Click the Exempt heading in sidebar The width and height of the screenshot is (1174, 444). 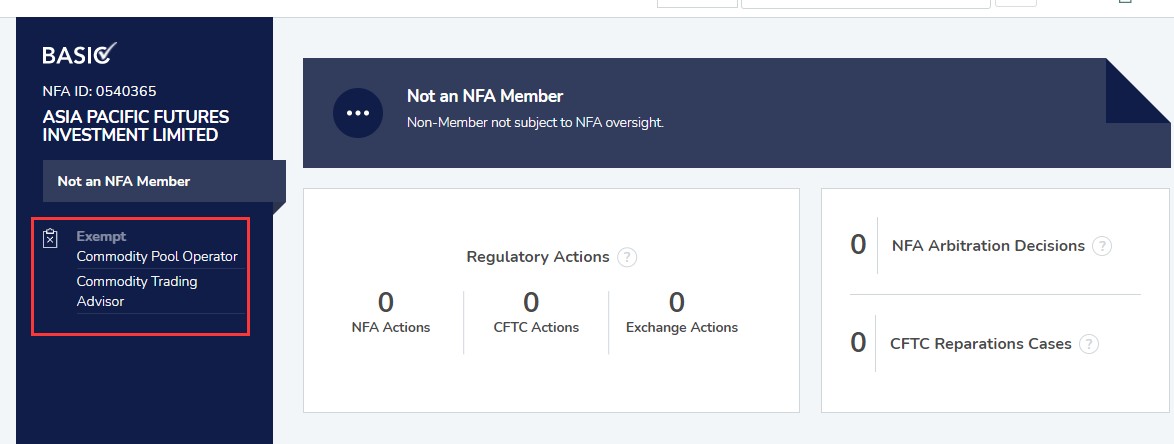pyautogui.click(x=101, y=237)
